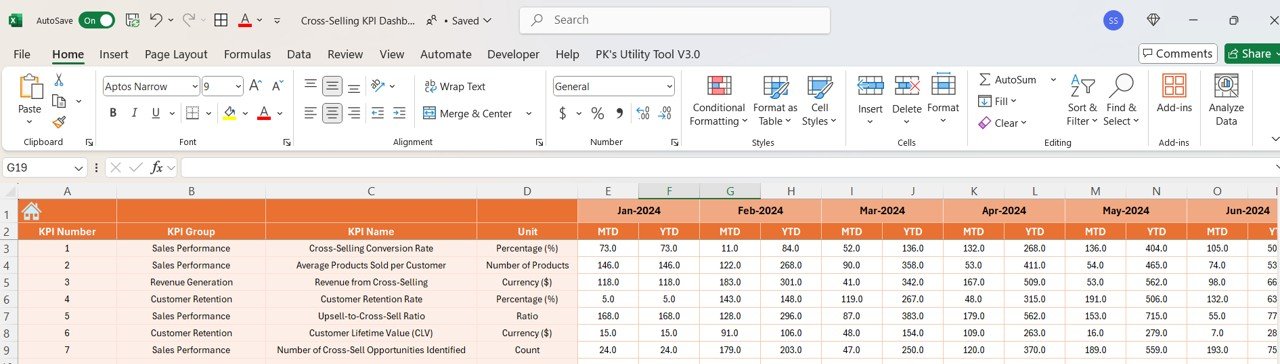Click the Cut scissors icon

pyautogui.click(x=59, y=80)
